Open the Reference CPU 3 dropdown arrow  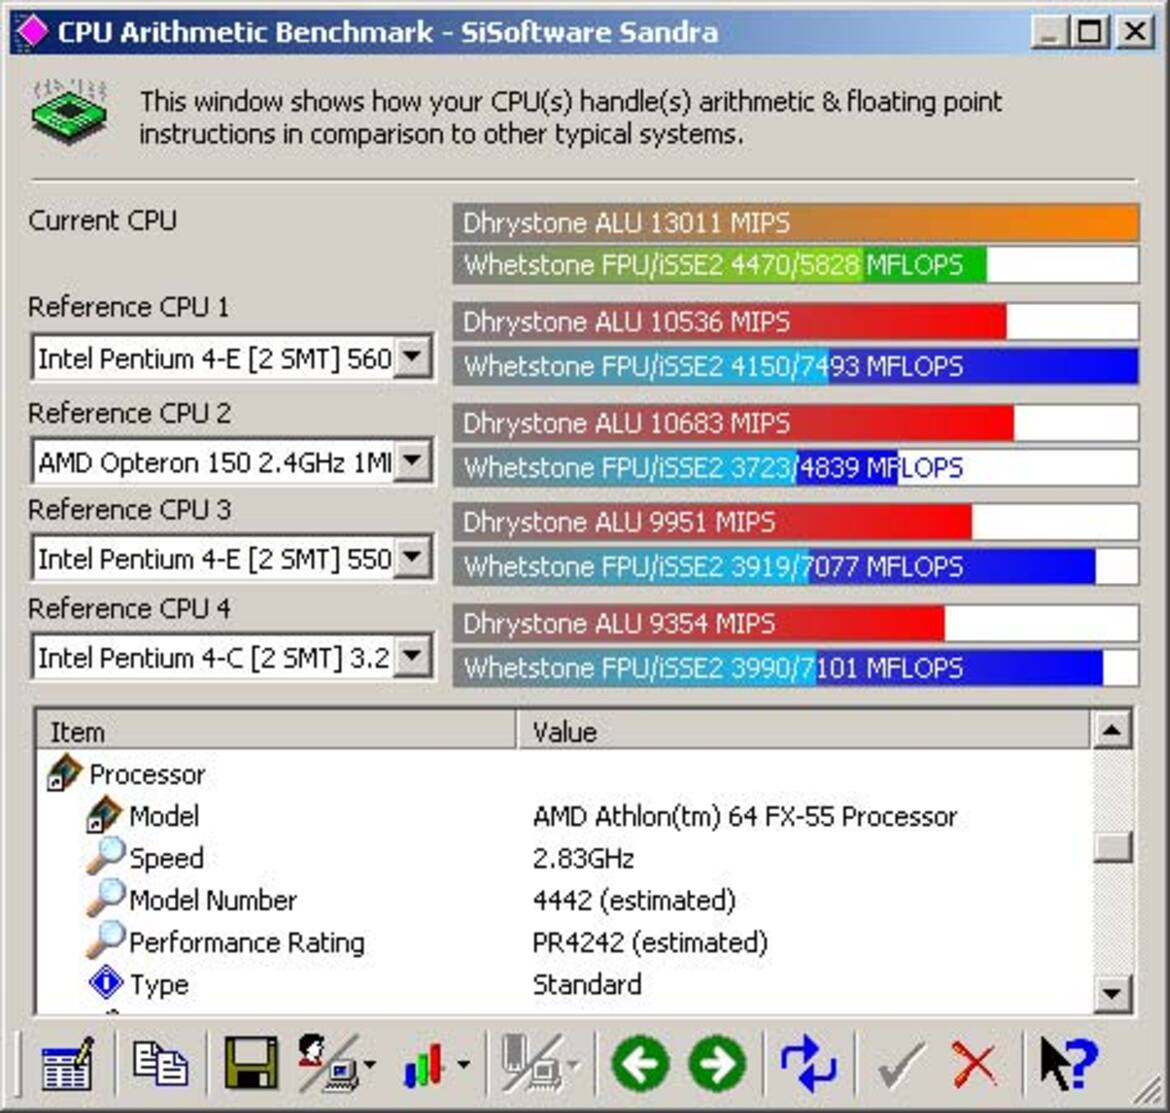(412, 557)
